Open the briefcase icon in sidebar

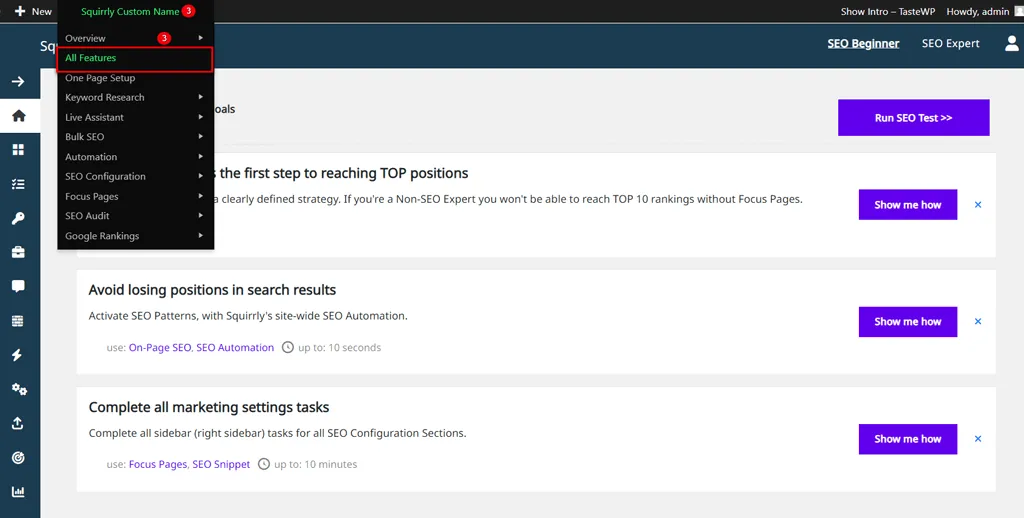[x=18, y=252]
